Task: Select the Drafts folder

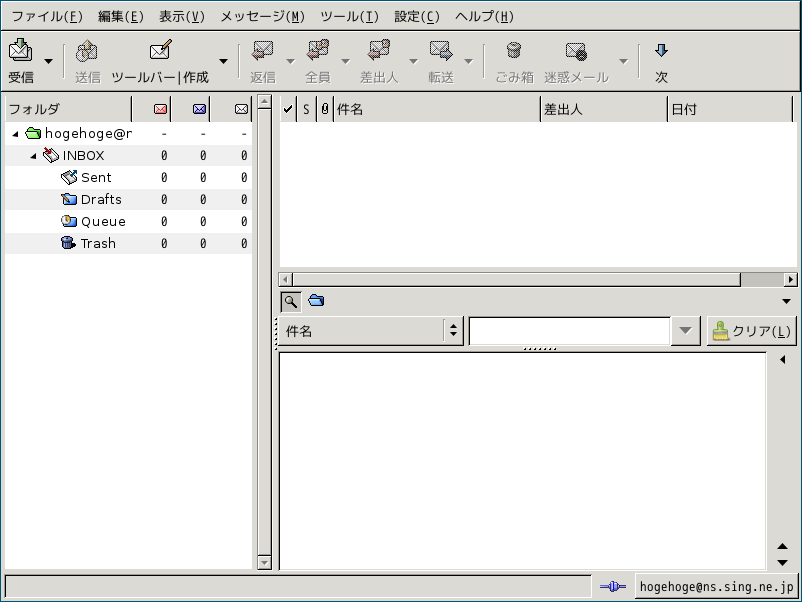Action: point(100,199)
